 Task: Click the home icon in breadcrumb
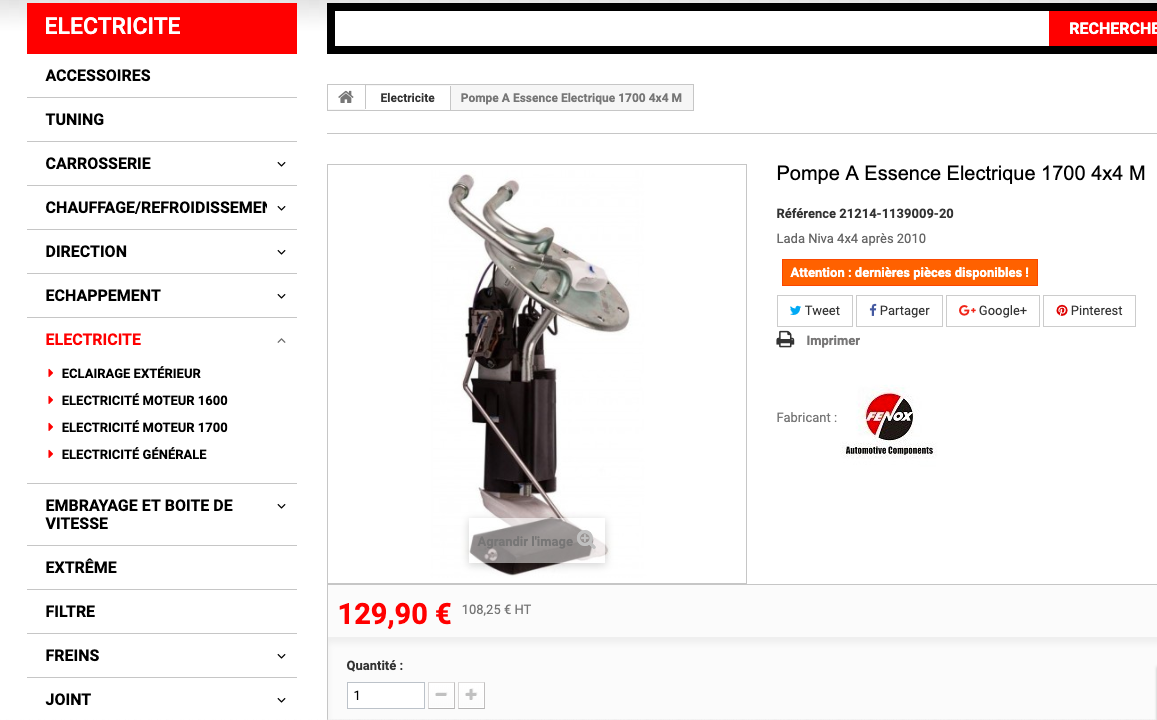pyautogui.click(x=345, y=97)
